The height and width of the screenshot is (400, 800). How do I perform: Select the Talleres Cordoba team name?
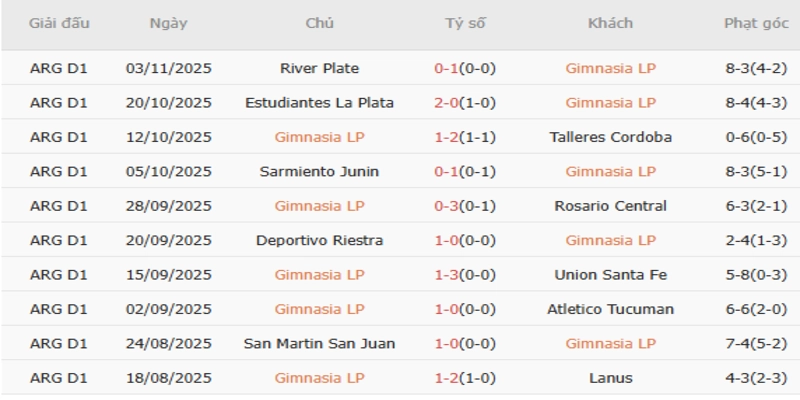(x=610, y=137)
